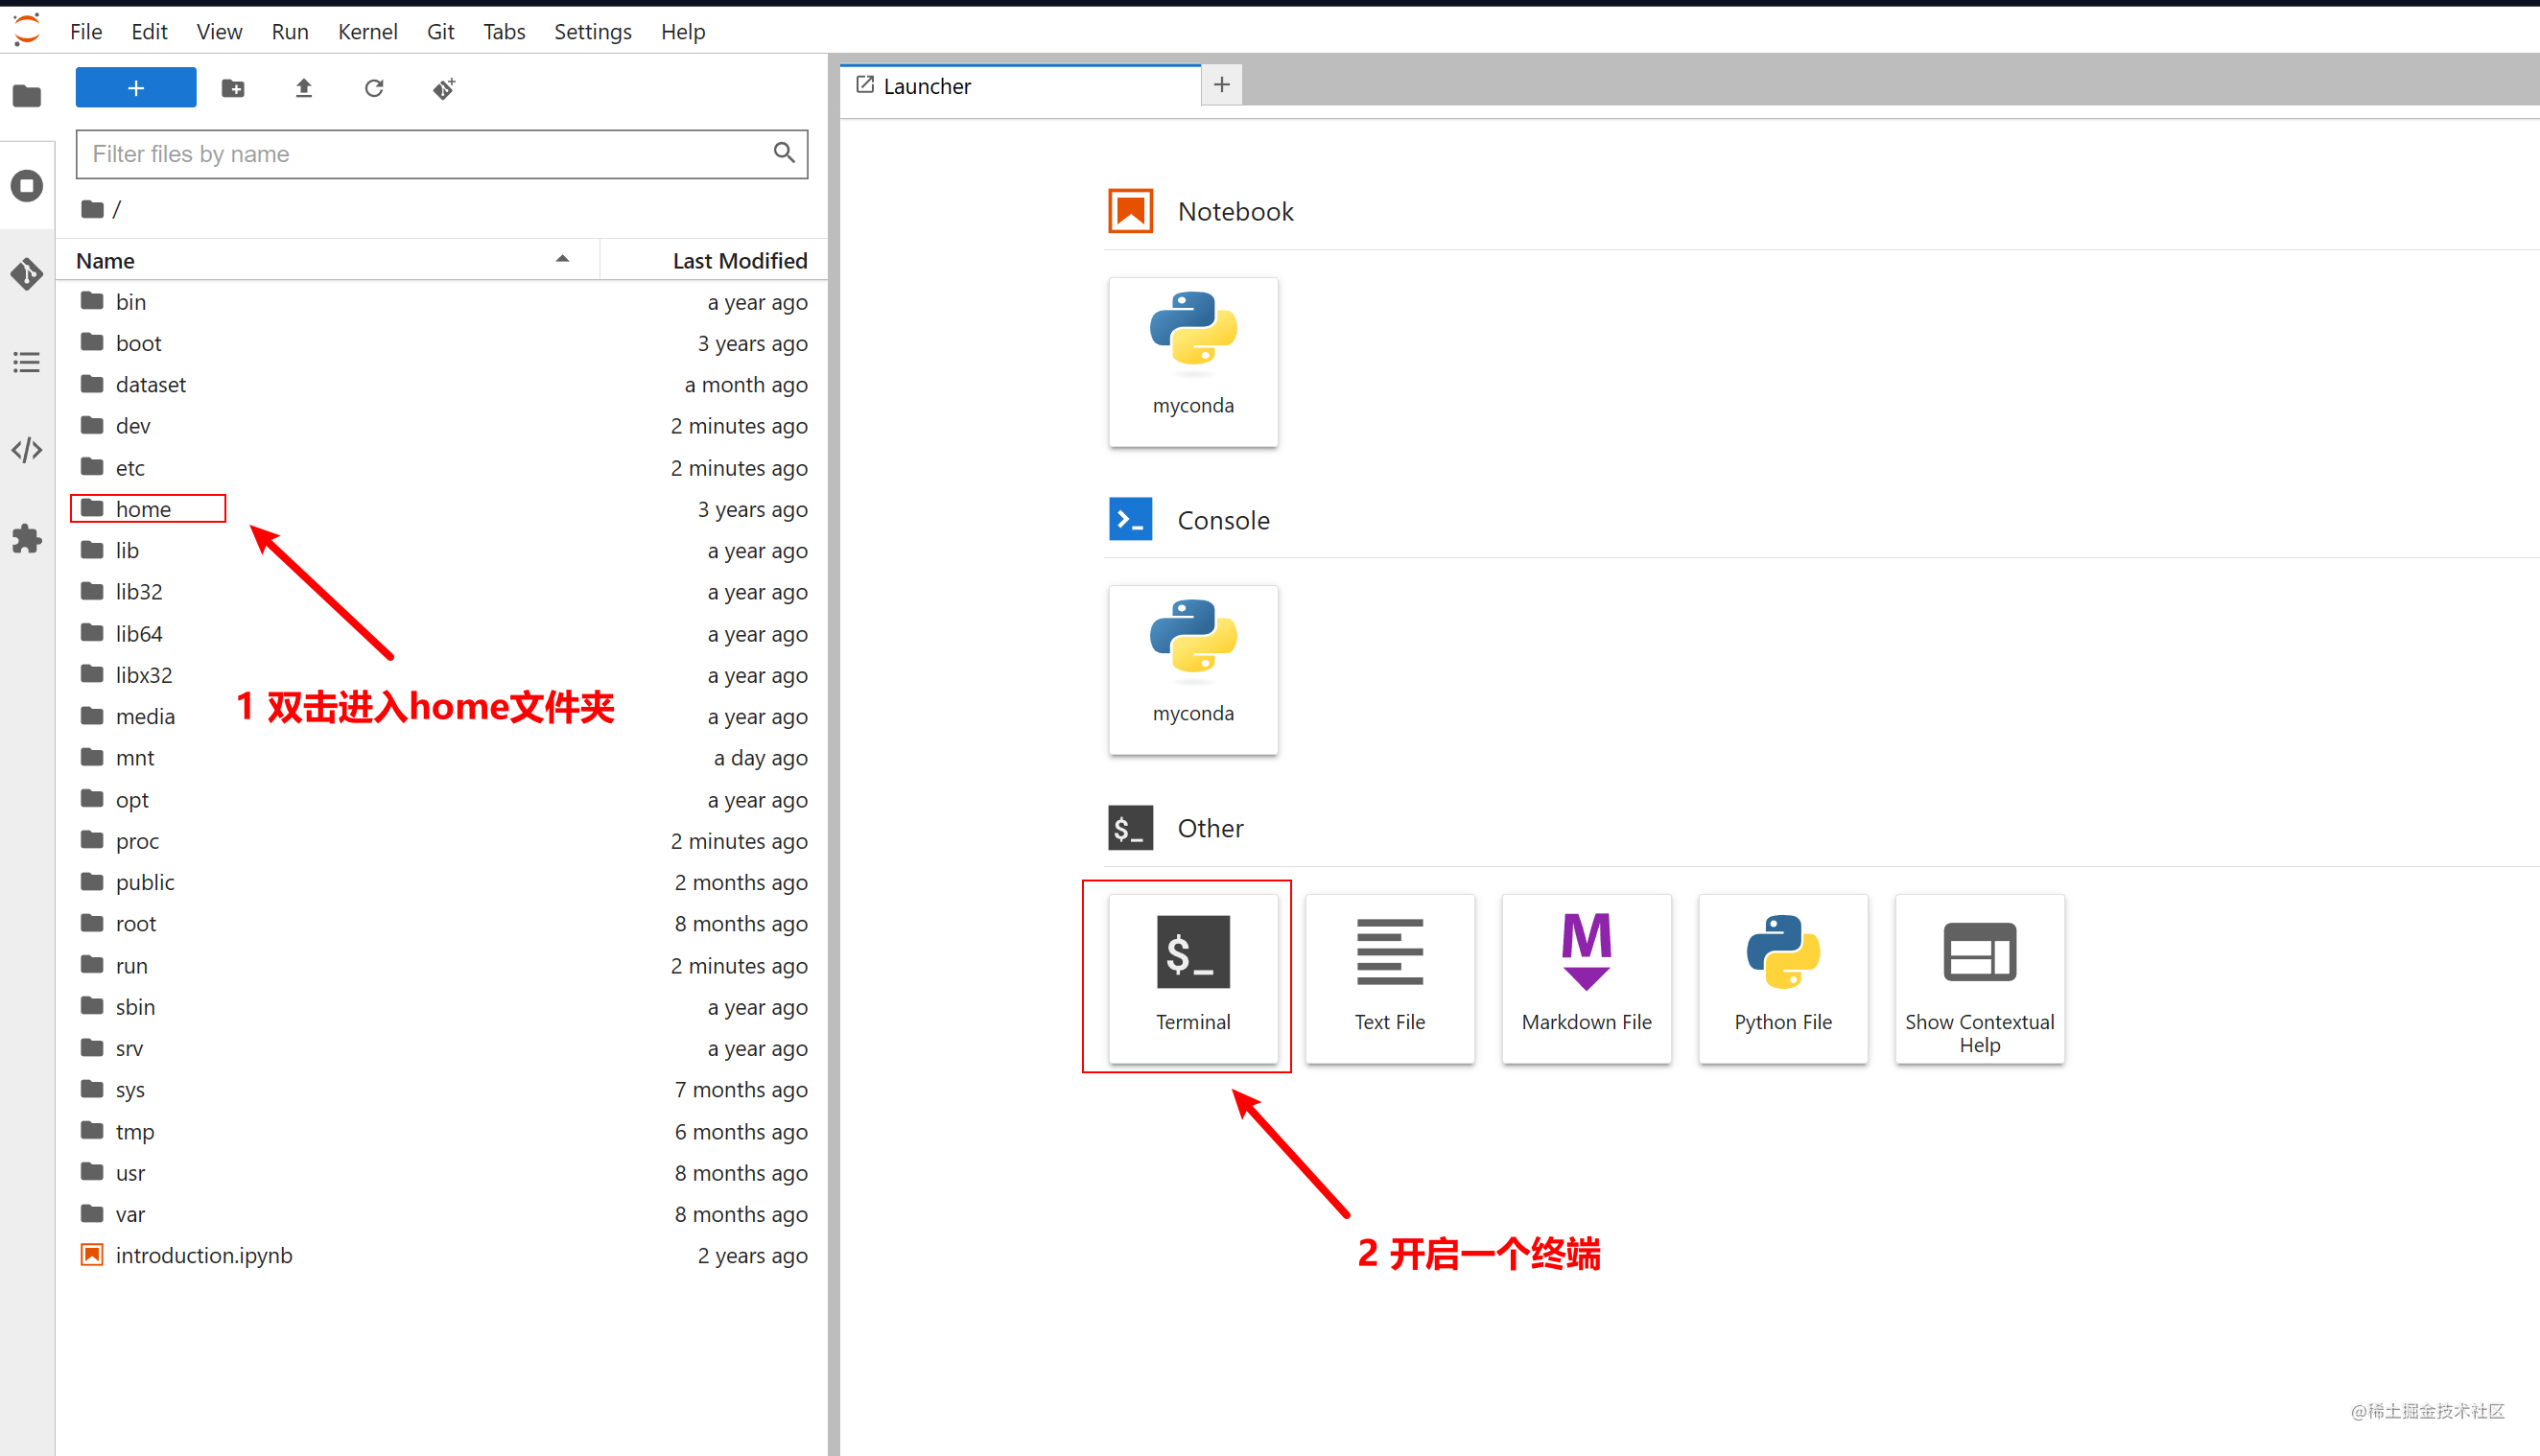
Task: Create a new Python File
Action: [1781, 975]
